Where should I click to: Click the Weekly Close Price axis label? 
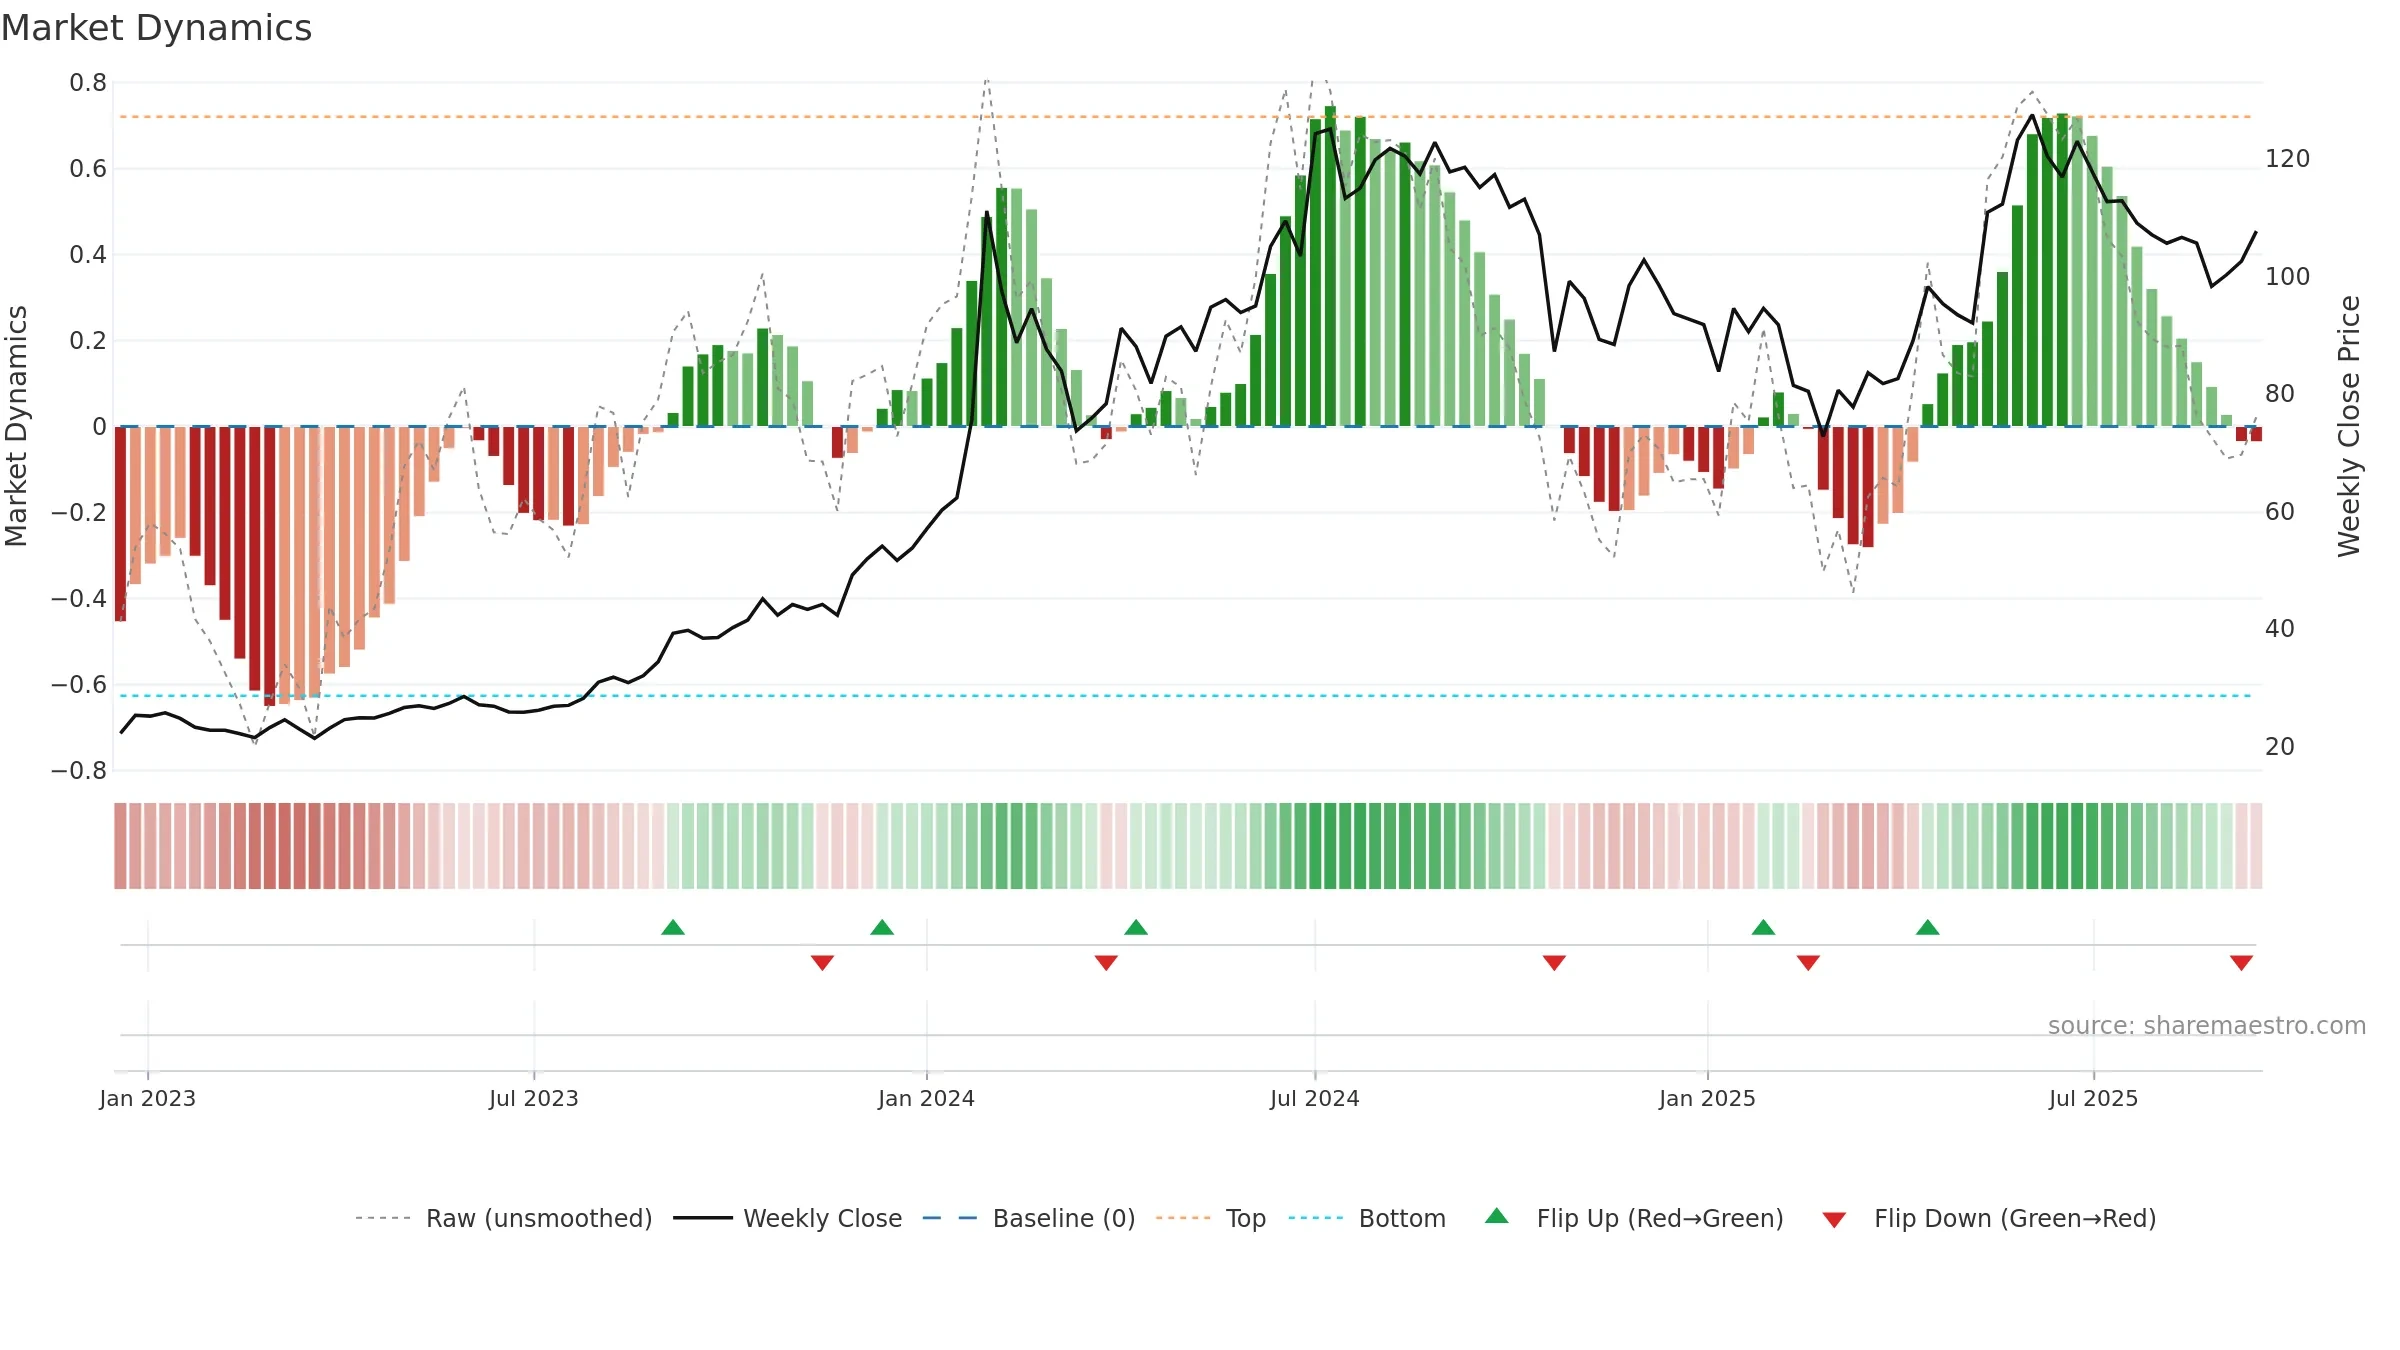2349,426
